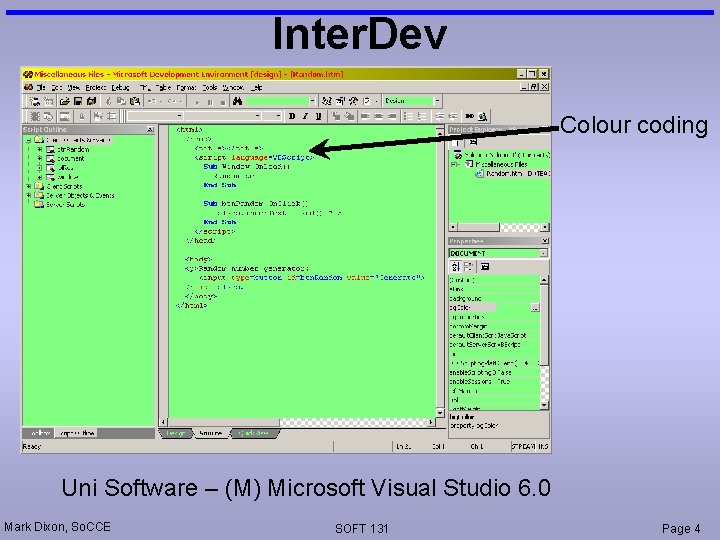Click the Properties list scroll down arrow
This screenshot has width=720, height=540.
tap(544, 405)
